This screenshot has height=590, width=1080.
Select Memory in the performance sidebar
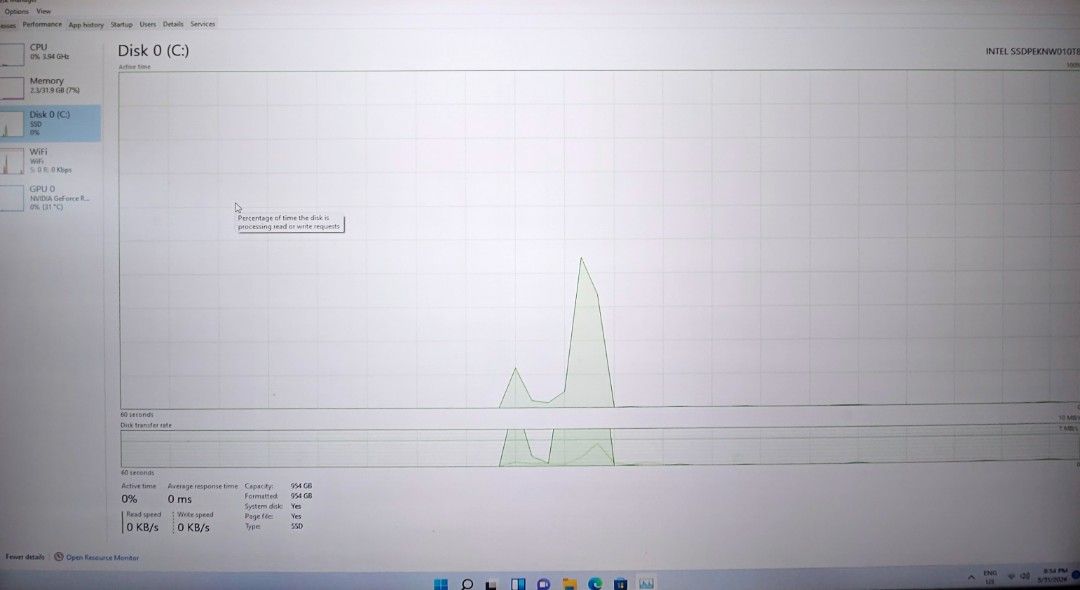click(50, 86)
